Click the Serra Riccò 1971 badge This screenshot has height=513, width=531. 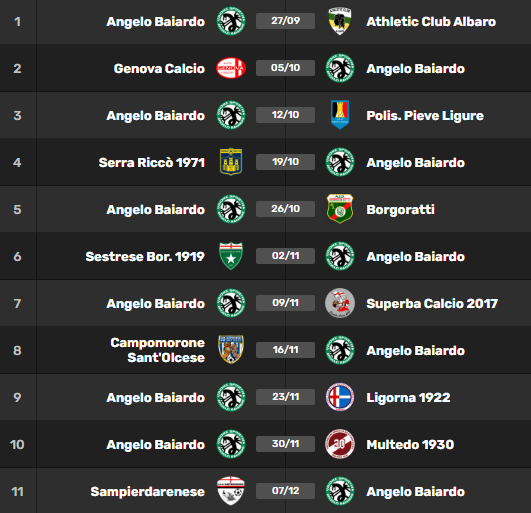point(231,162)
